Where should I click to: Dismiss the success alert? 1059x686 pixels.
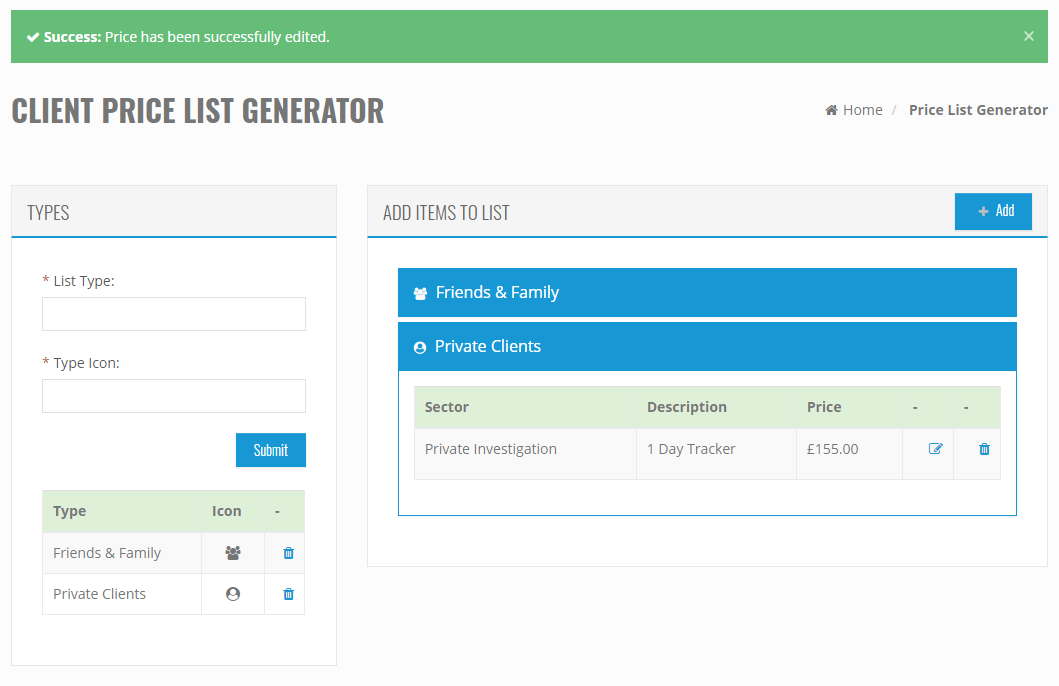click(1028, 36)
